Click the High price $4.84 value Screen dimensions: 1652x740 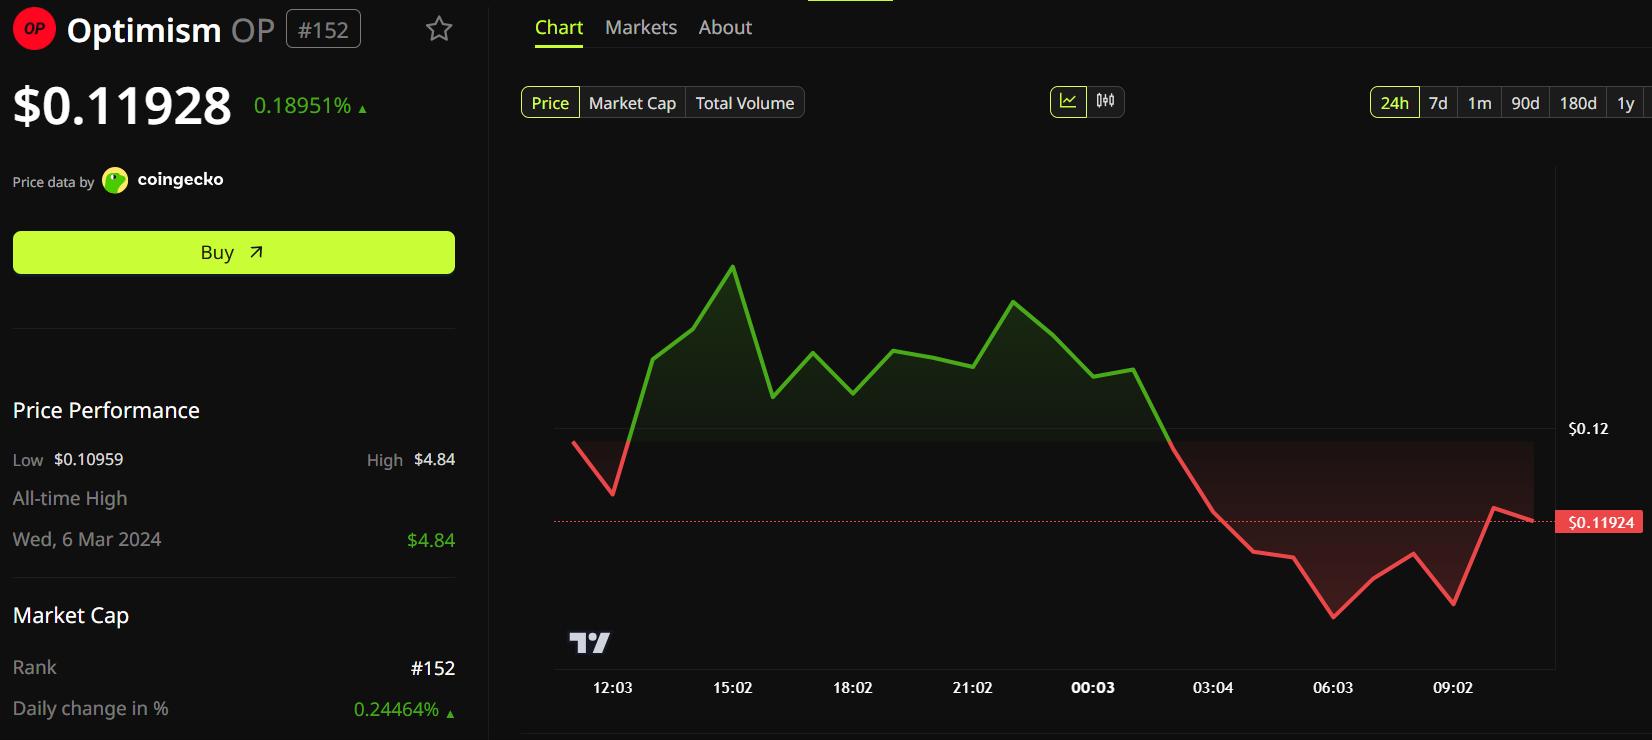coord(434,459)
